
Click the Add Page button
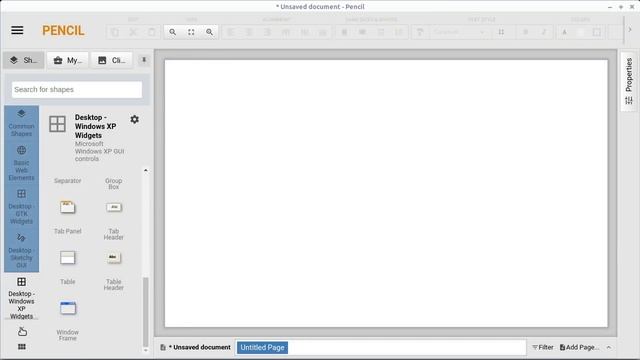(x=580, y=347)
